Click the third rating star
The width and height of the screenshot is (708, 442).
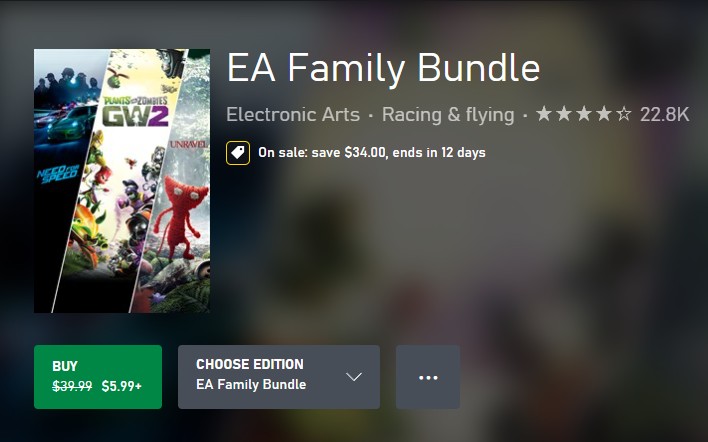coord(584,114)
